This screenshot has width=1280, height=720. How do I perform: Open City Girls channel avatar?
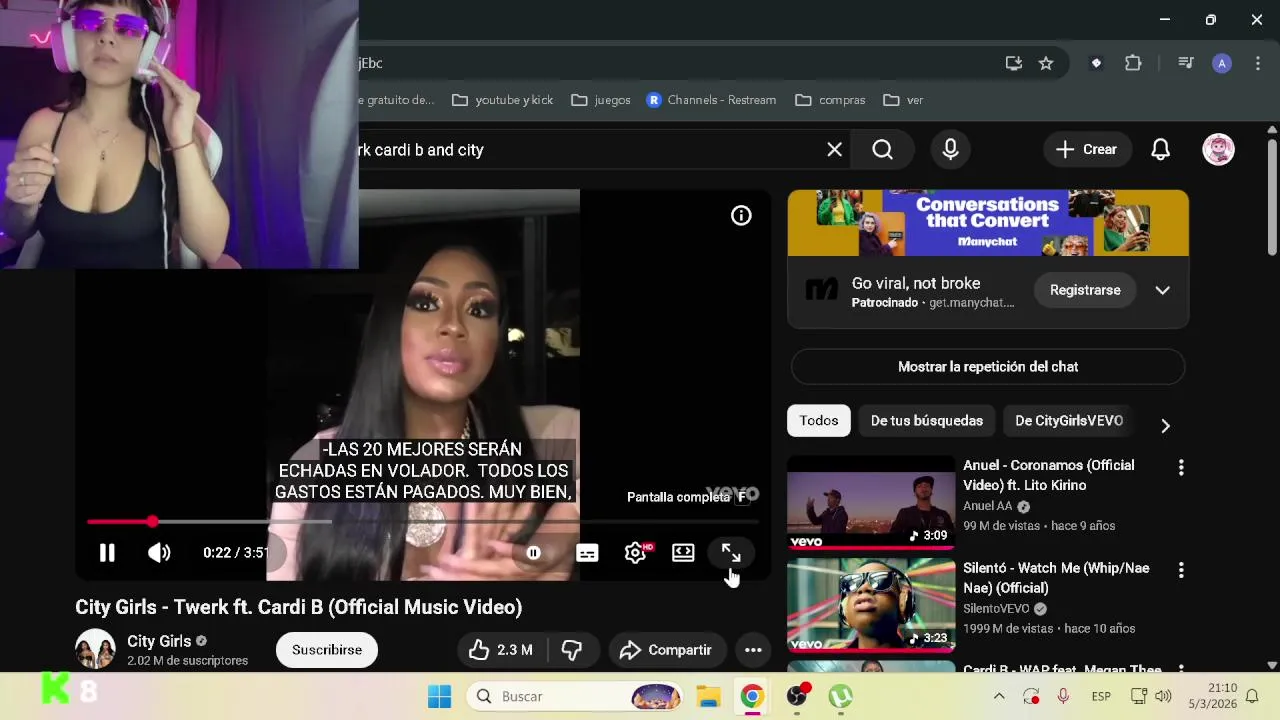click(x=95, y=649)
